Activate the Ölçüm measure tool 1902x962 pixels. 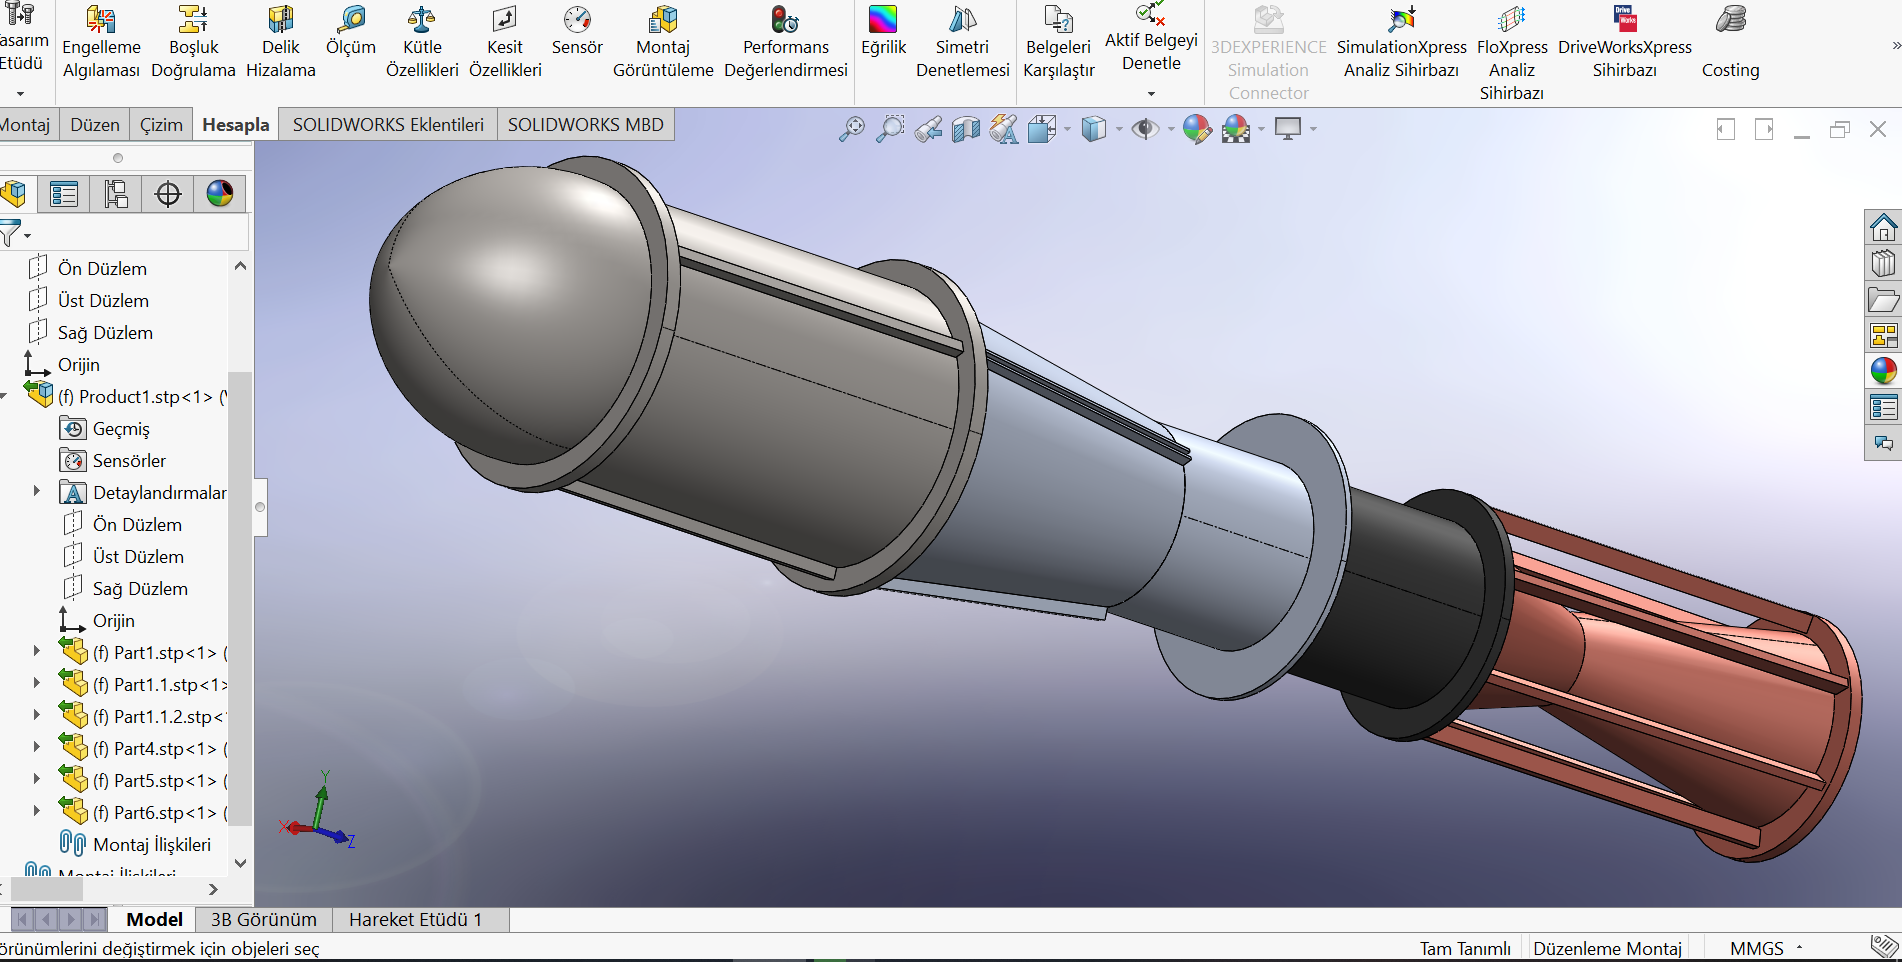coord(351,32)
